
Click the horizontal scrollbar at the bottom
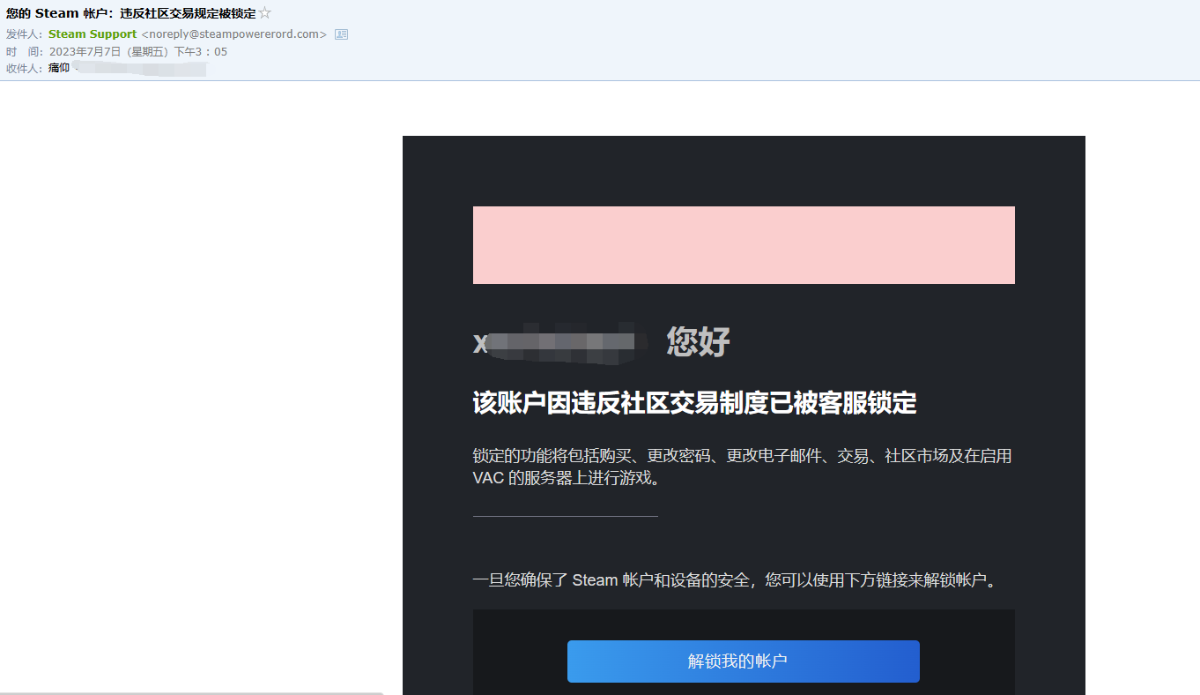(191, 692)
